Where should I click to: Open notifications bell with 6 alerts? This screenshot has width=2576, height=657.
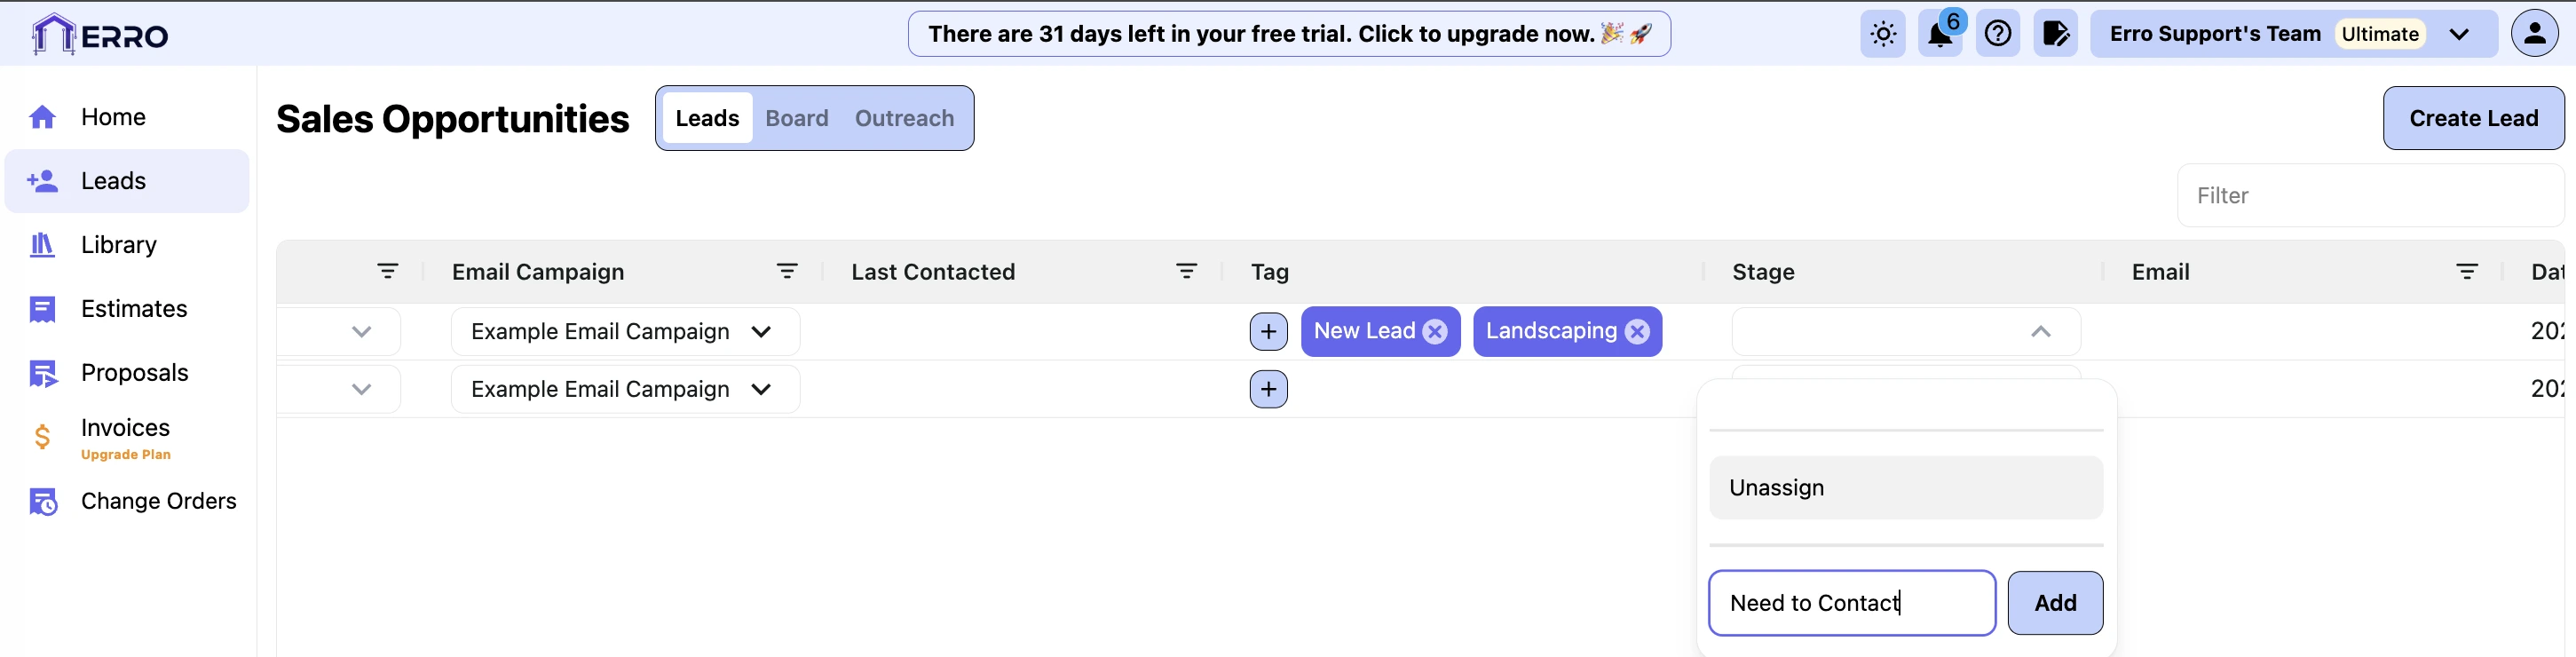(1940, 35)
